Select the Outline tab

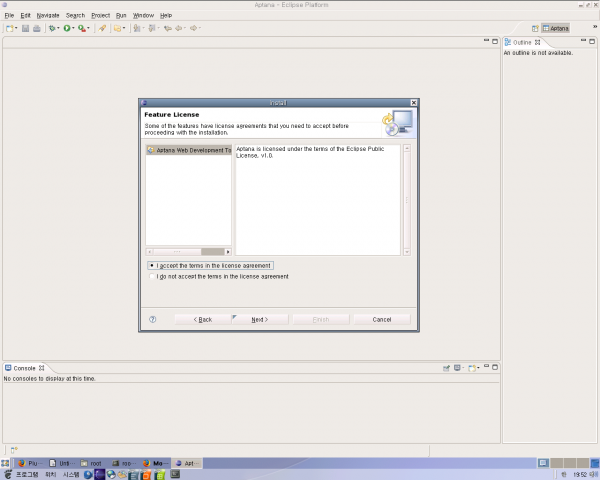pyautogui.click(x=522, y=42)
